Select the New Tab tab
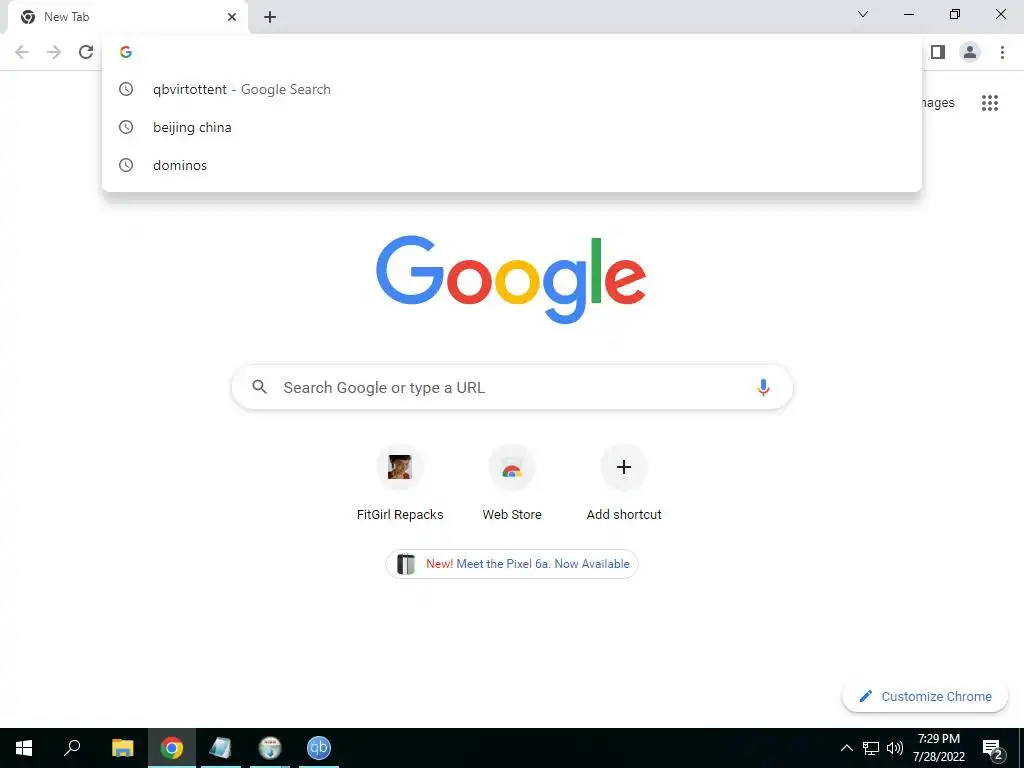The height and width of the screenshot is (768, 1024). (127, 18)
